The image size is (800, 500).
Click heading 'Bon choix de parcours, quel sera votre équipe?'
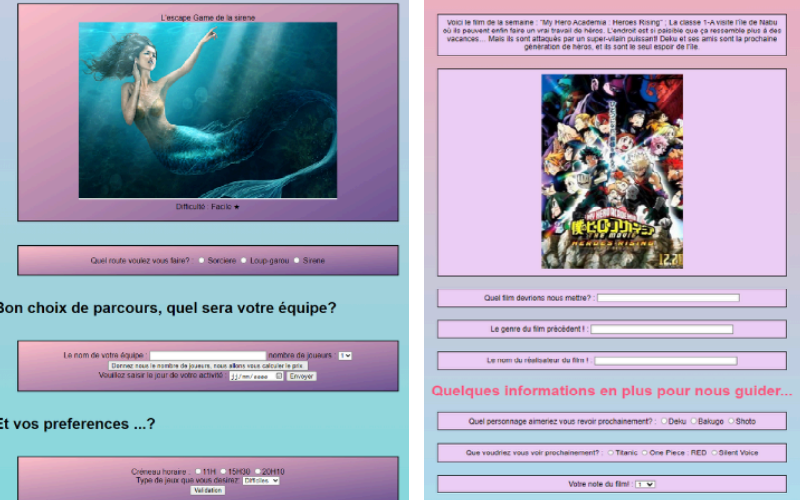[x=168, y=308]
